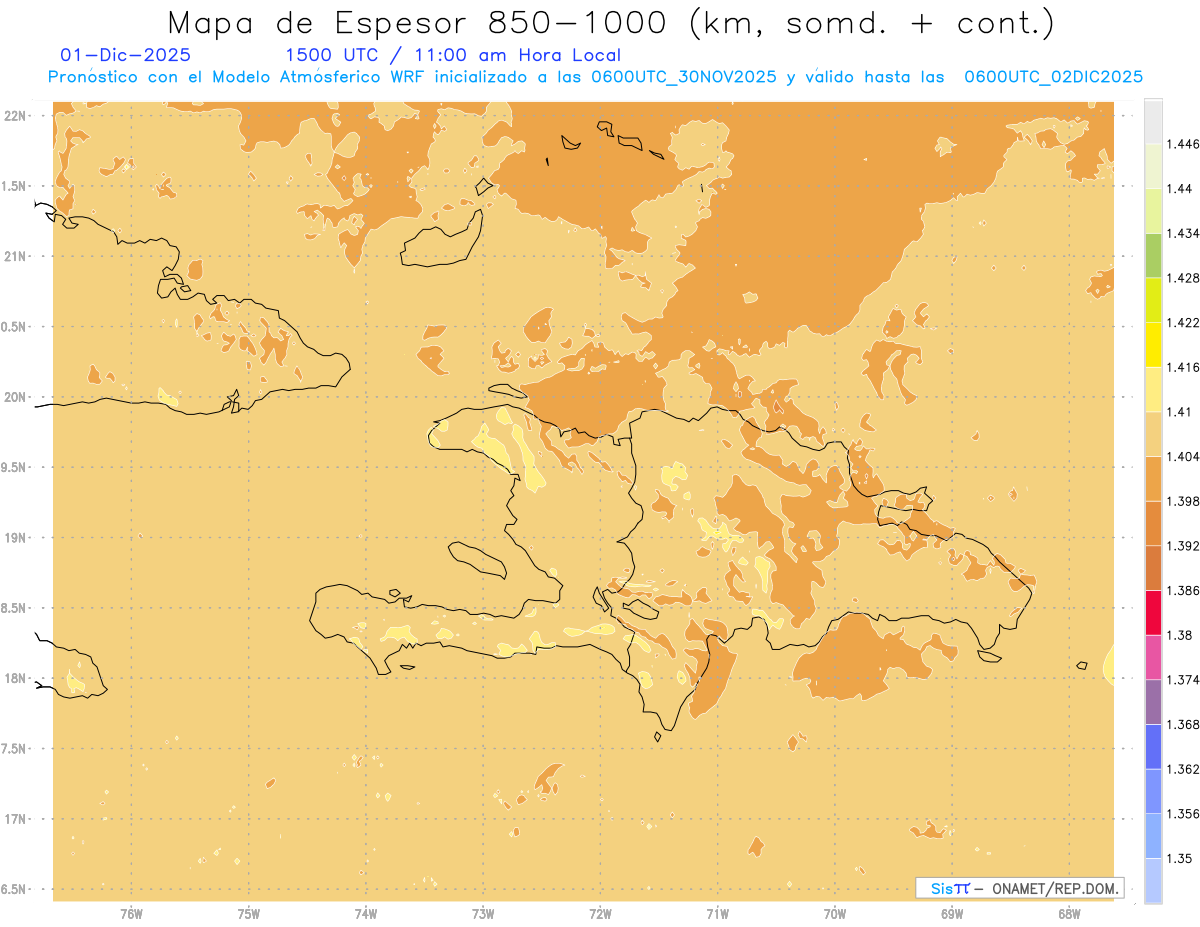
Task: Select the light blue swatch between 1.35 and 1.356
Action: [x=1153, y=836]
